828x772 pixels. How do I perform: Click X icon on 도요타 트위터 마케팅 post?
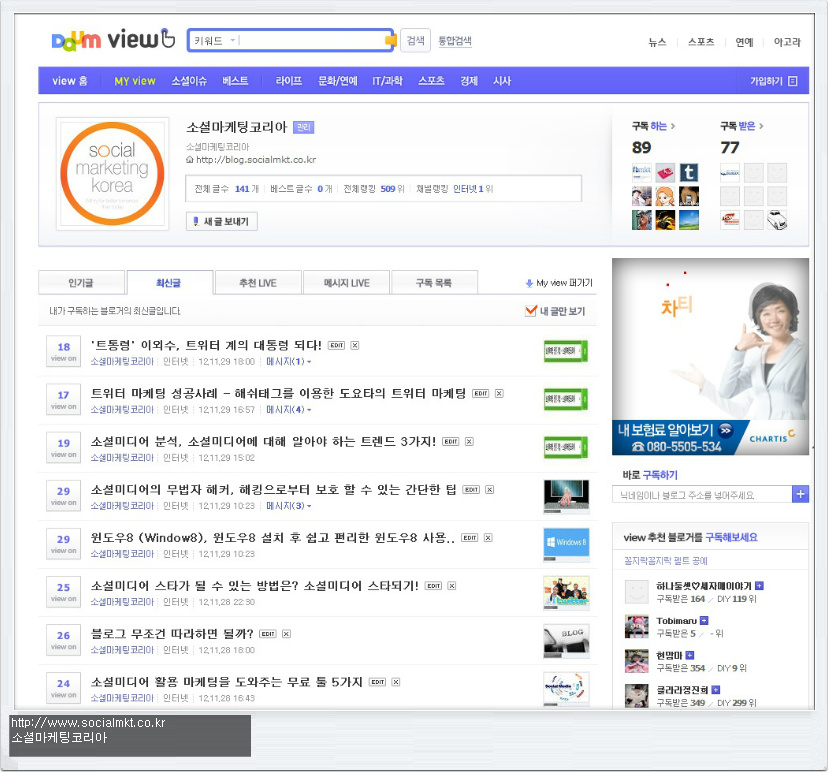[499, 393]
